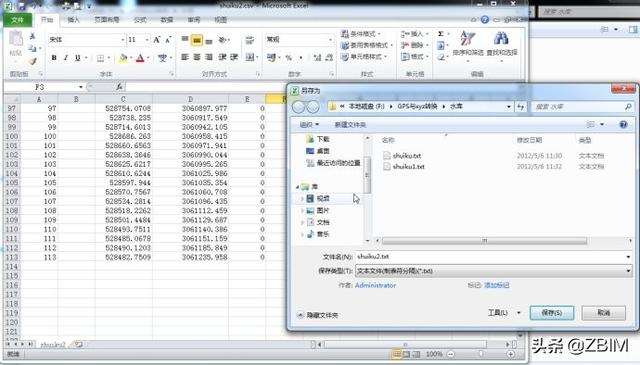640x365 pixels.
Task: Click the Top Align icon
Action: 185,40
